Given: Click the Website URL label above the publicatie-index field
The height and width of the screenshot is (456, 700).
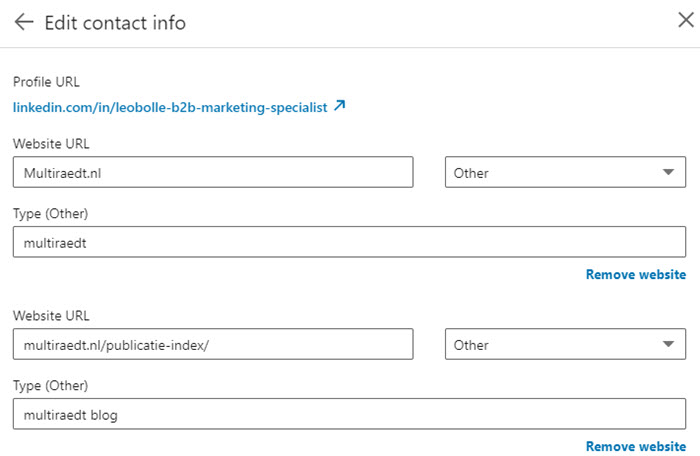Looking at the screenshot, I should (51, 315).
